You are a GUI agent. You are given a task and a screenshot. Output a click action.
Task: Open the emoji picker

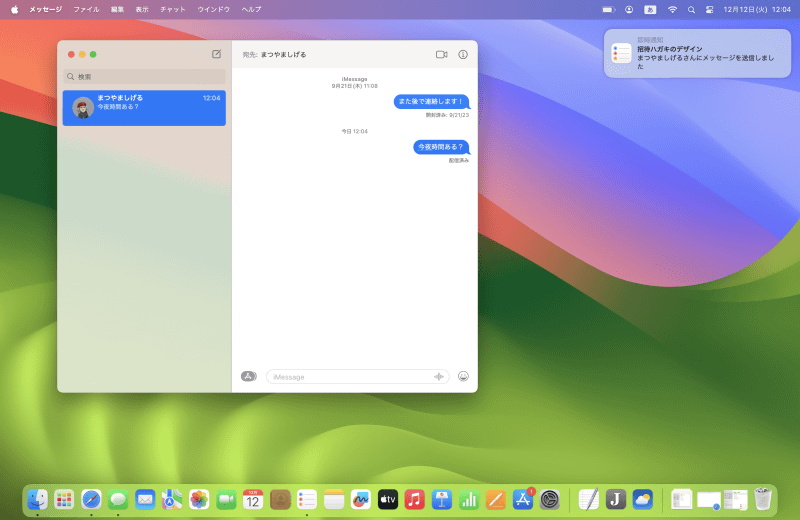point(463,377)
